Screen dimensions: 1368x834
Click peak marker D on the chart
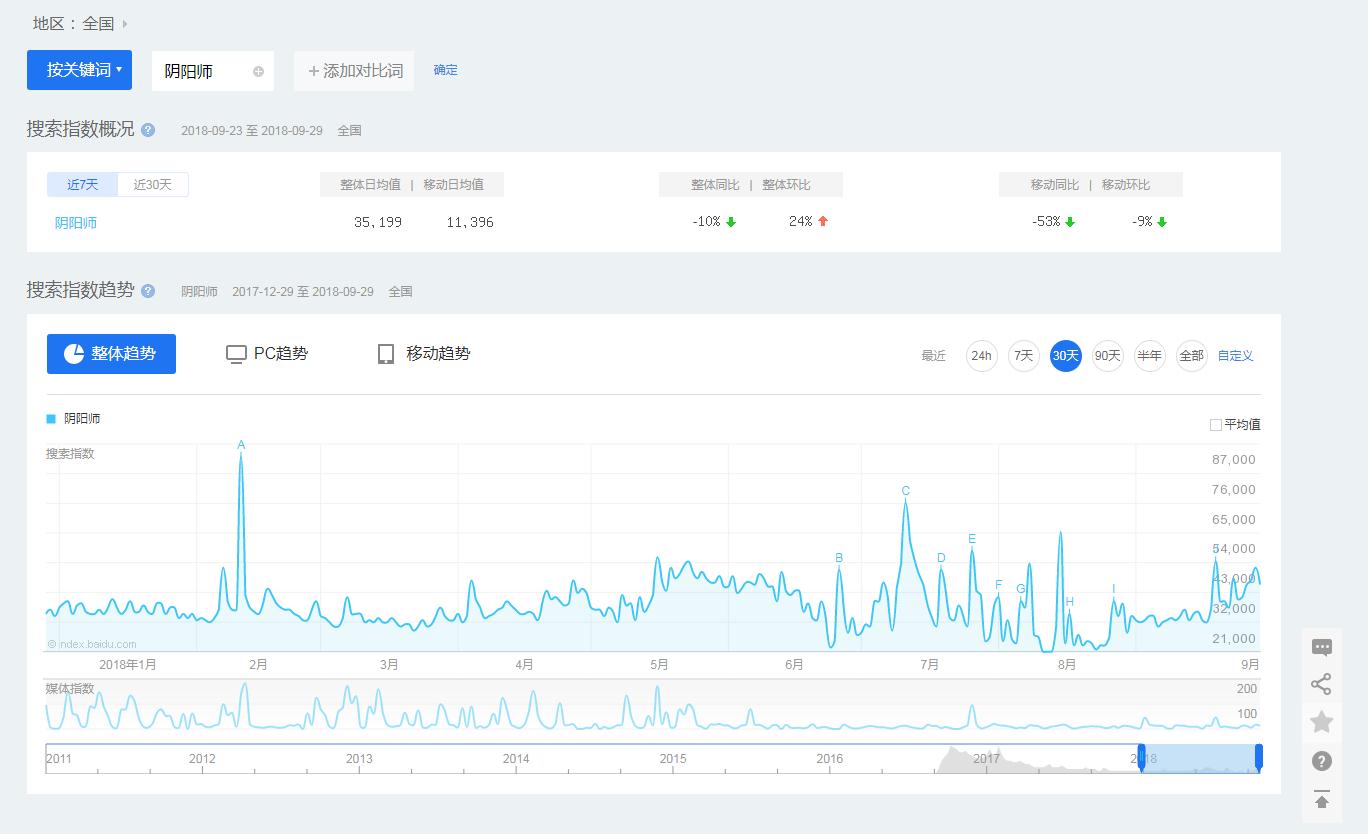tap(941, 558)
